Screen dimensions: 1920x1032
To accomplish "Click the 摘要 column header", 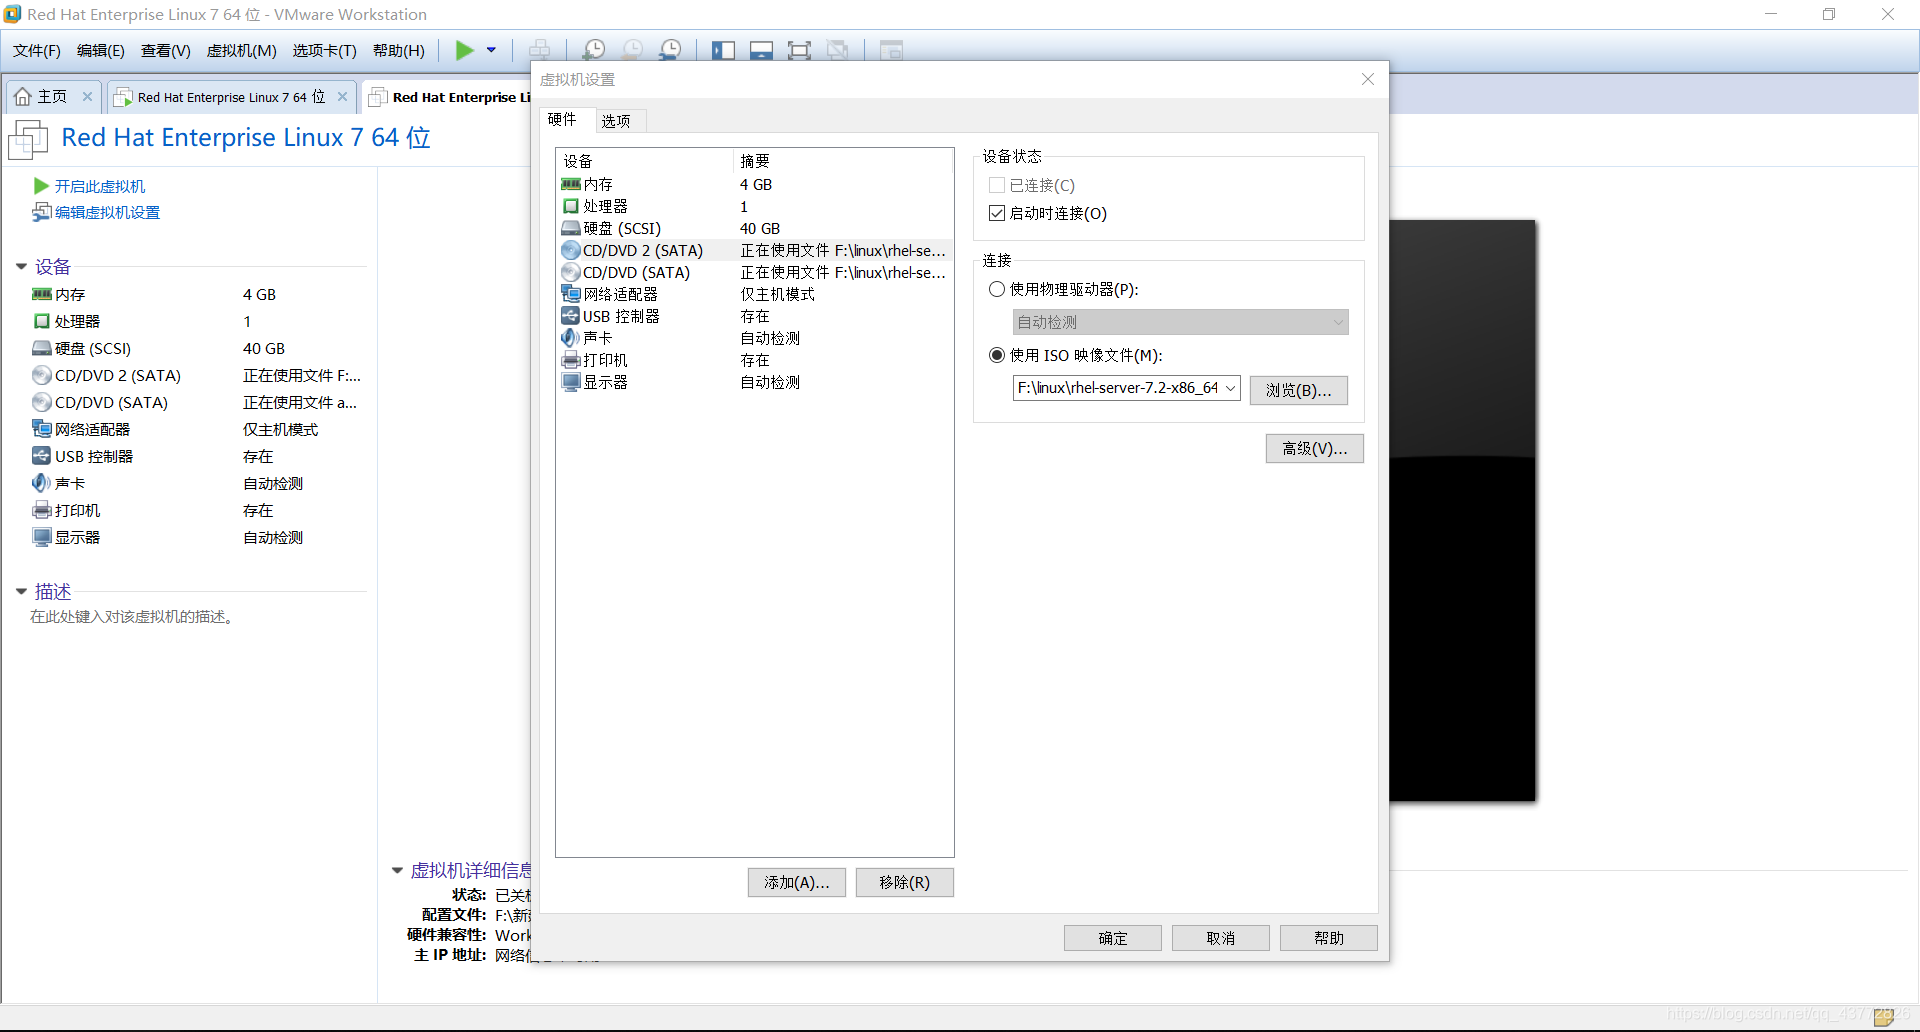I will (x=754, y=161).
